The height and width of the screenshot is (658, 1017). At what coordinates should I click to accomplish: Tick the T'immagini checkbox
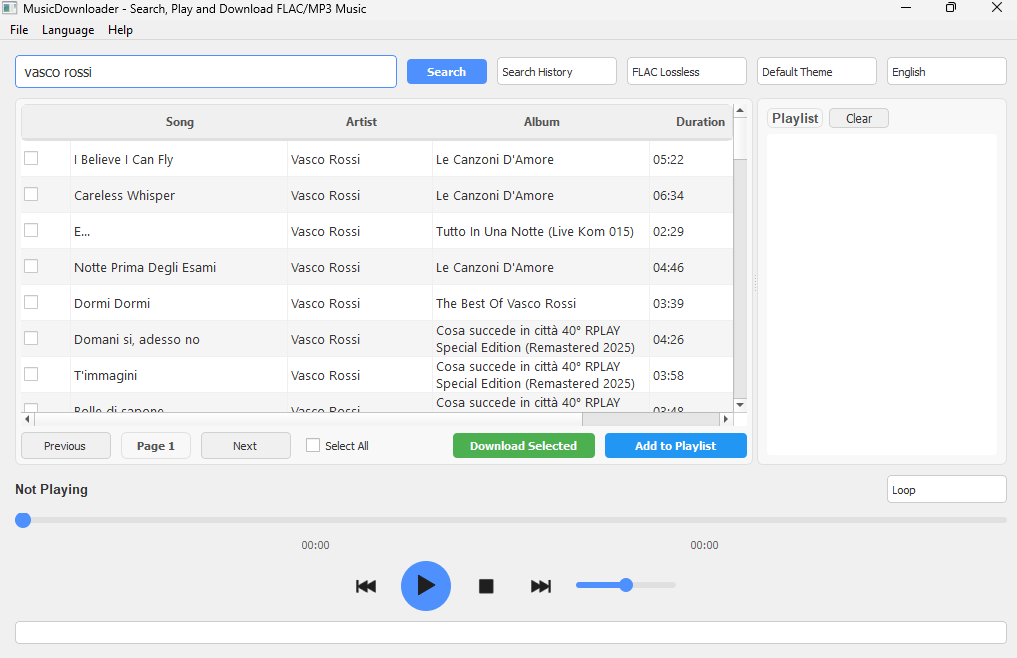point(31,374)
